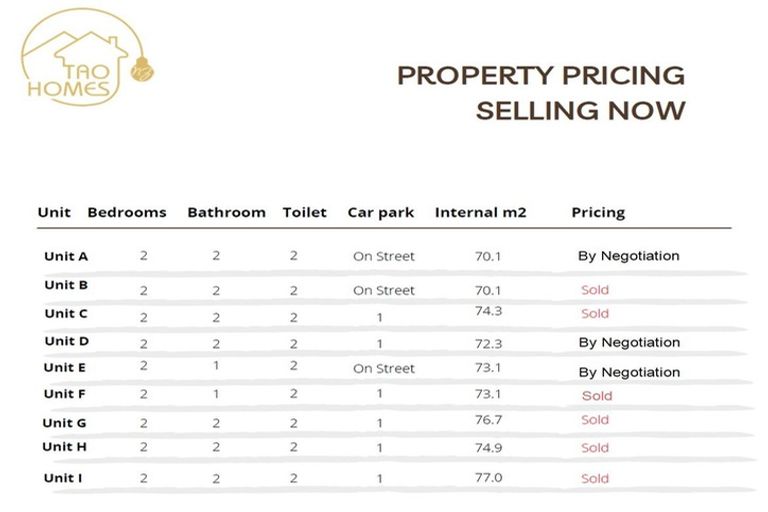Select the Unit G row label
Viewport: 768px width, 512px height.
(x=64, y=423)
